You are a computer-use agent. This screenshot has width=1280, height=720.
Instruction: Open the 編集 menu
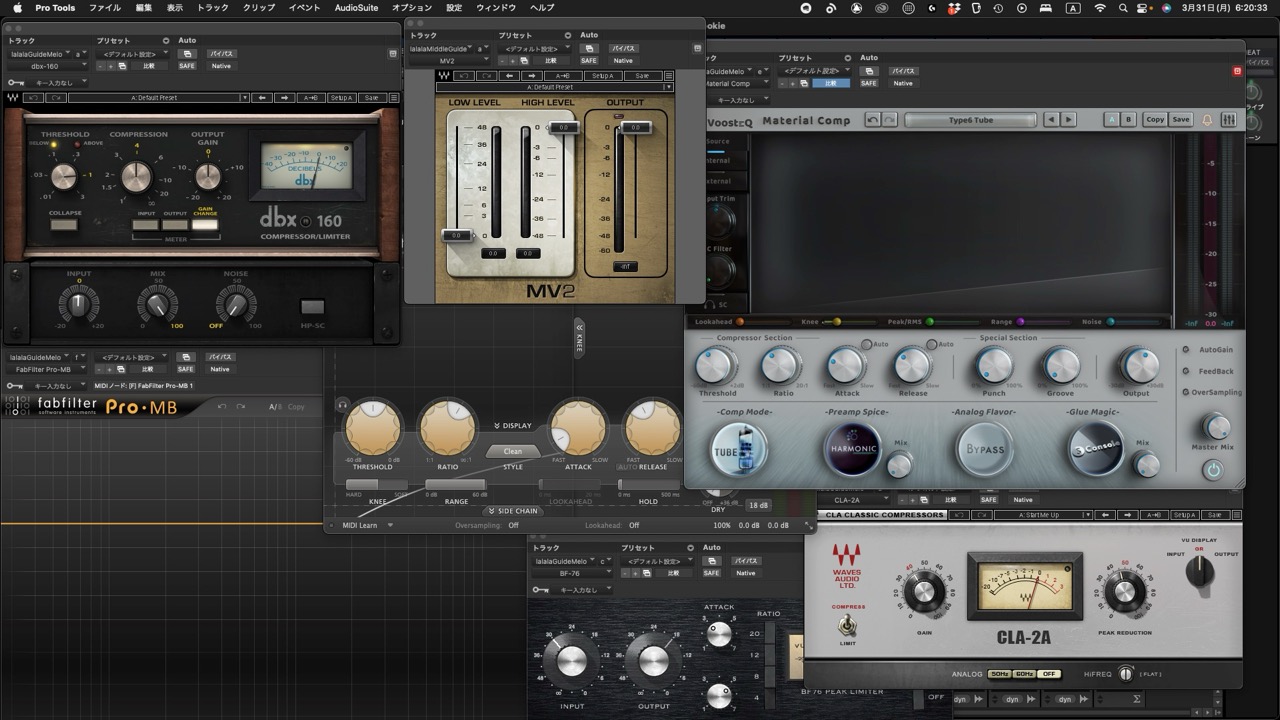pos(144,8)
